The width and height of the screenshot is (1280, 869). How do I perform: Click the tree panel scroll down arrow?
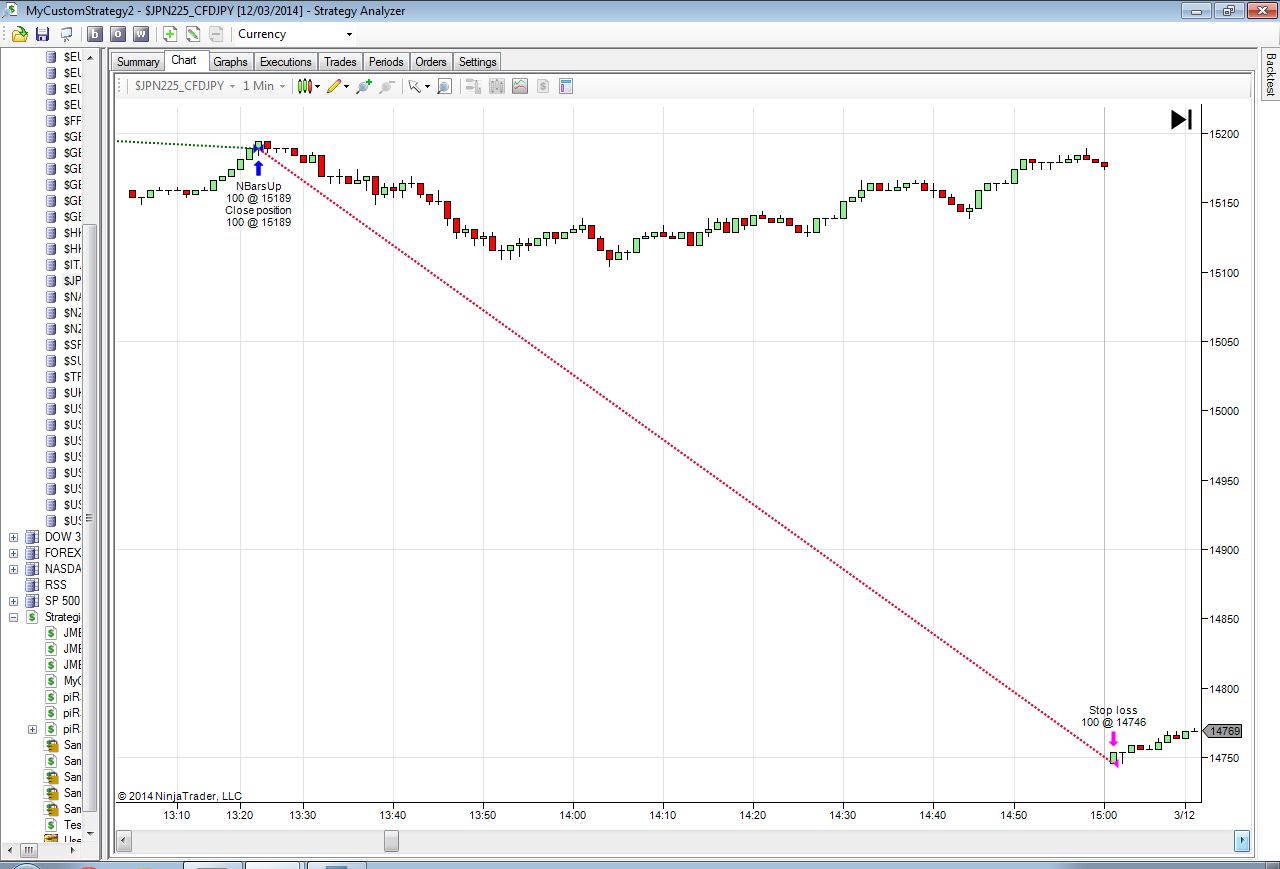91,833
